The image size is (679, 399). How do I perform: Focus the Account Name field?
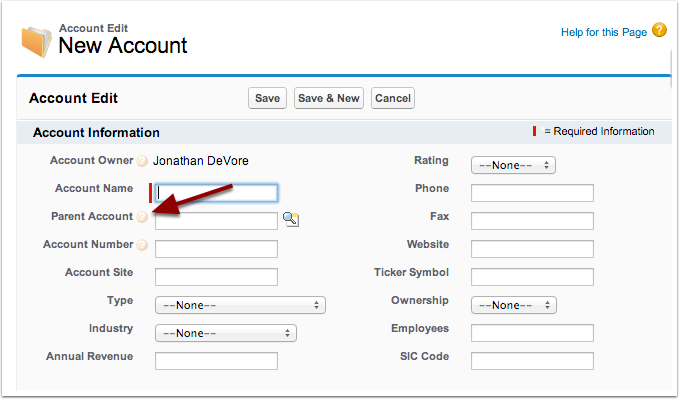coord(216,193)
